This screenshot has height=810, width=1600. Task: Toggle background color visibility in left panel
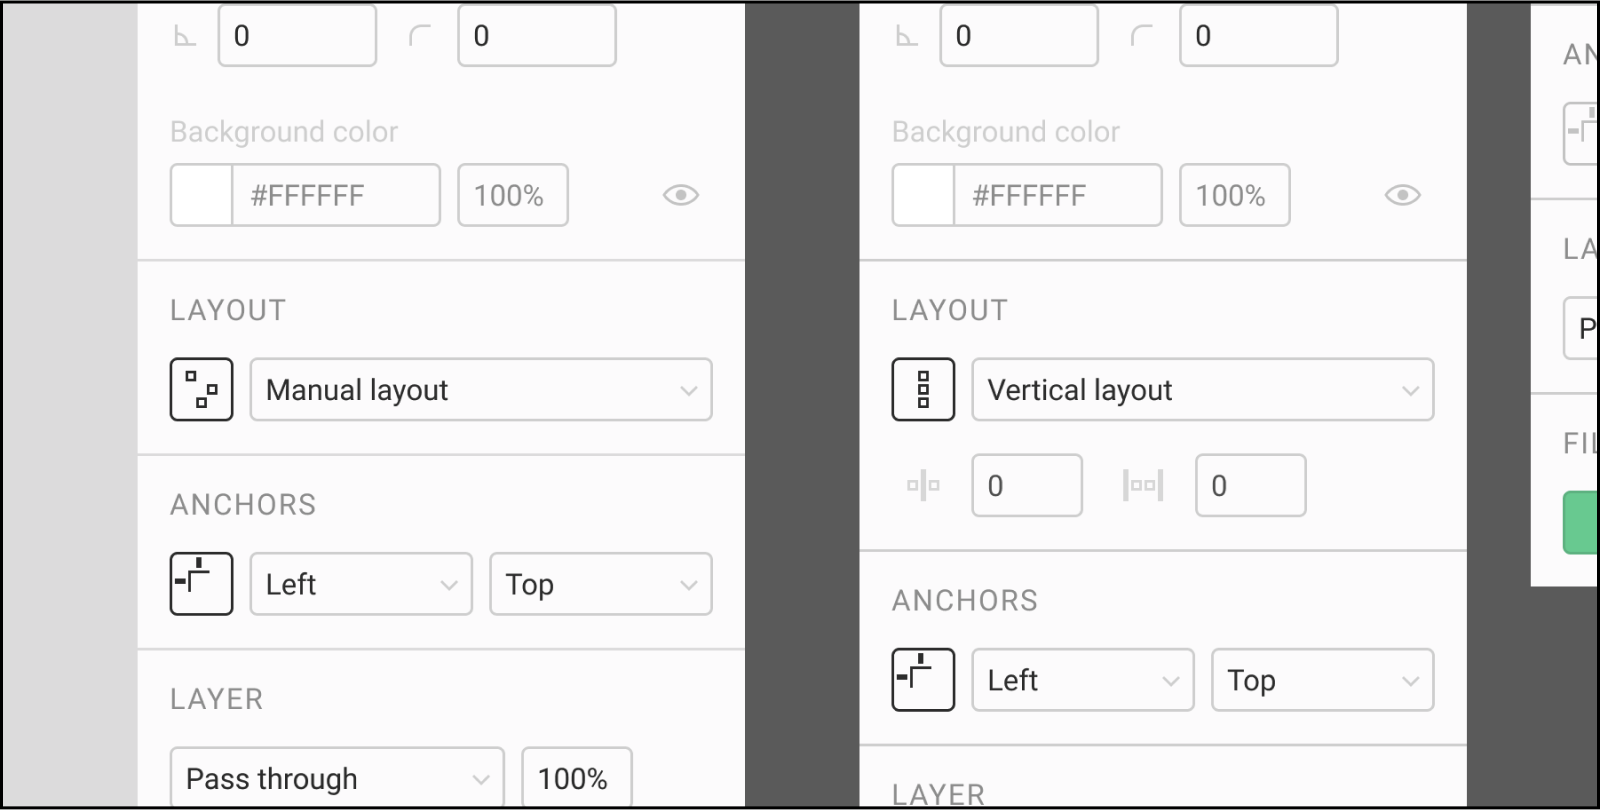click(x=681, y=195)
